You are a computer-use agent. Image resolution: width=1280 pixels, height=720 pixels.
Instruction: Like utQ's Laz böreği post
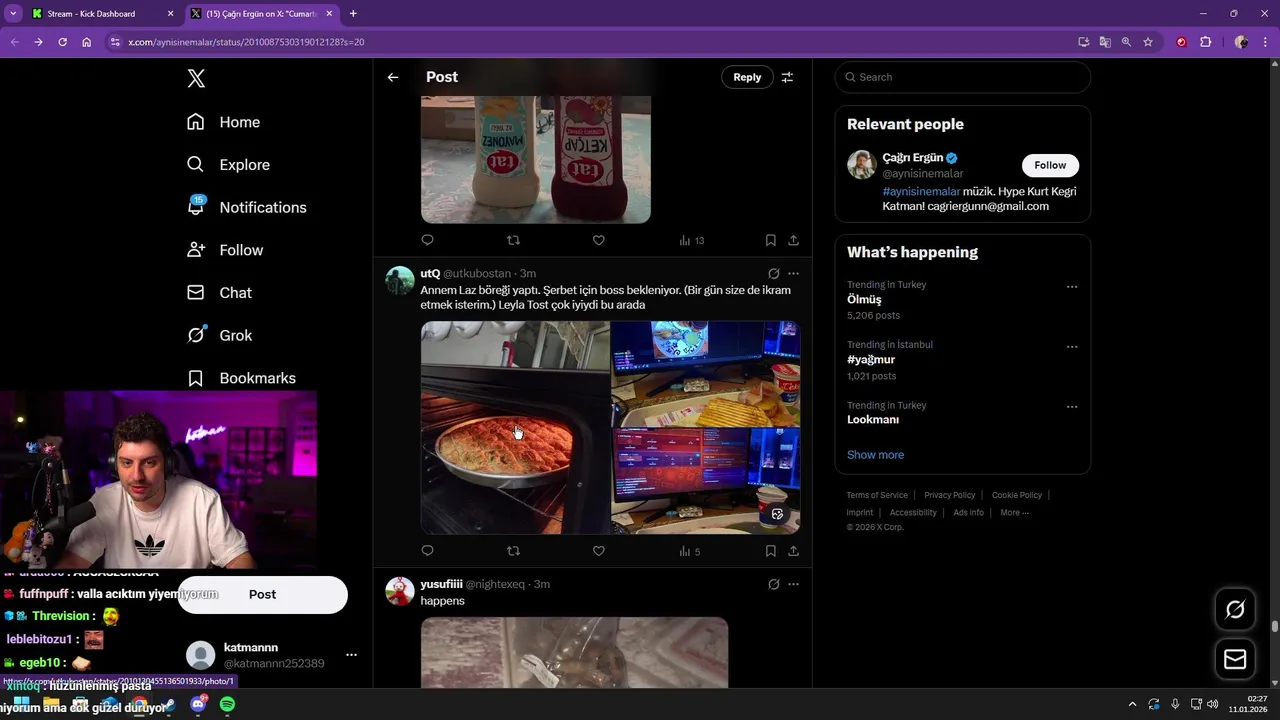598,551
